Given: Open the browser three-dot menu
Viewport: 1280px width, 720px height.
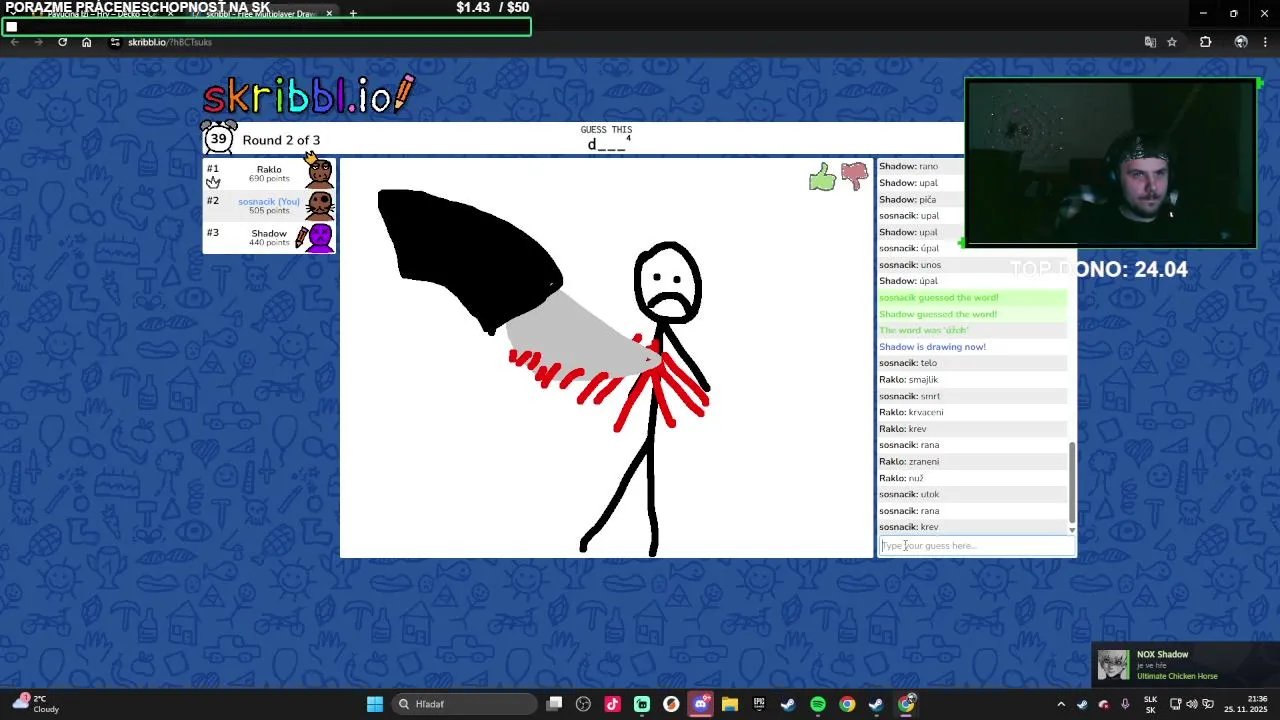Looking at the screenshot, I should [x=1266, y=42].
